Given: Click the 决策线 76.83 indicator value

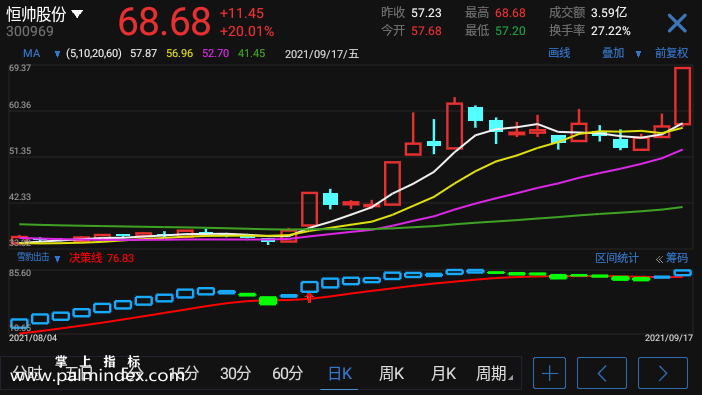Looking at the screenshot, I should [x=102, y=258].
